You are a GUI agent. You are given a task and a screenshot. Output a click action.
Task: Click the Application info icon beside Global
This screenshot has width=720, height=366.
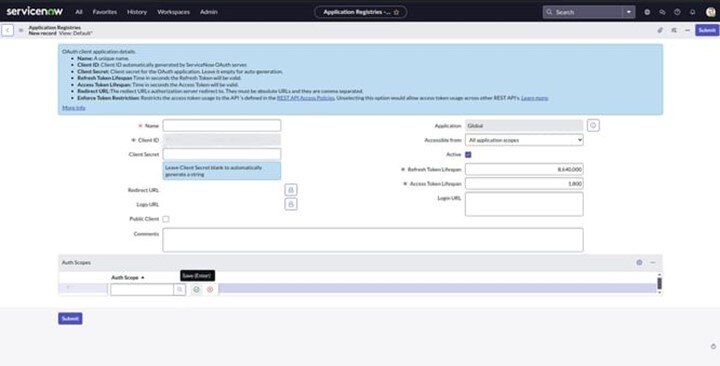pyautogui.click(x=593, y=125)
